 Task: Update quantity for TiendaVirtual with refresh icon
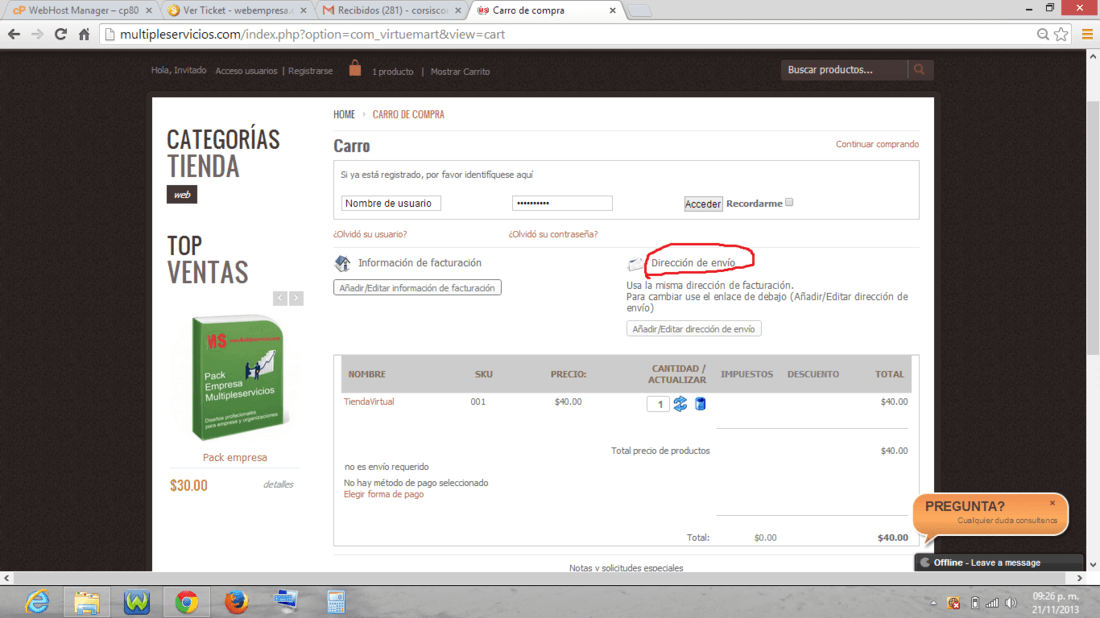click(680, 403)
